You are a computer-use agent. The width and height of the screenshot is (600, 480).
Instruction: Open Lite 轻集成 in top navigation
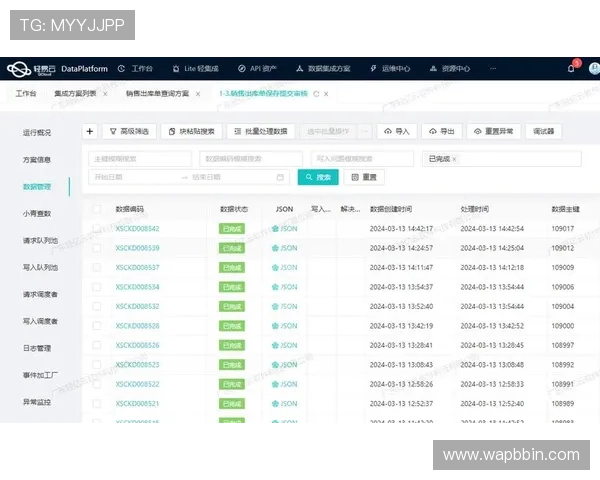click(196, 69)
